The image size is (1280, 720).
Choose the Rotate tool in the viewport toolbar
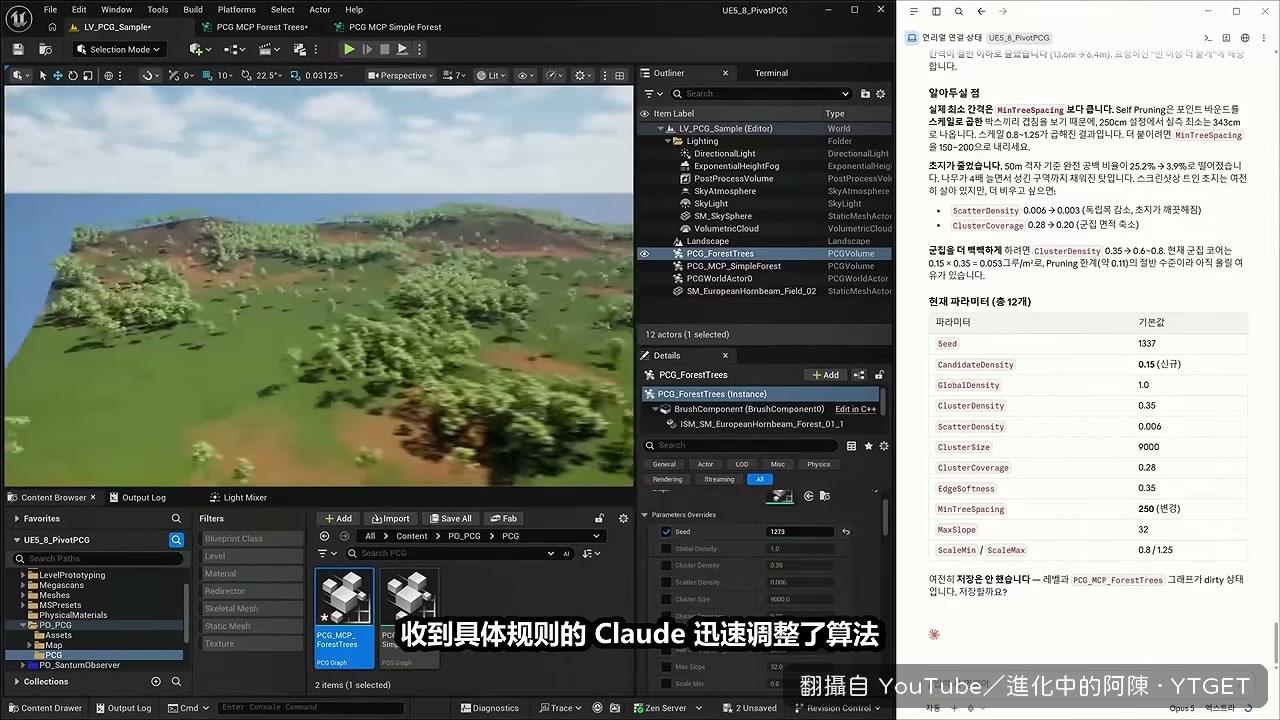point(73,75)
